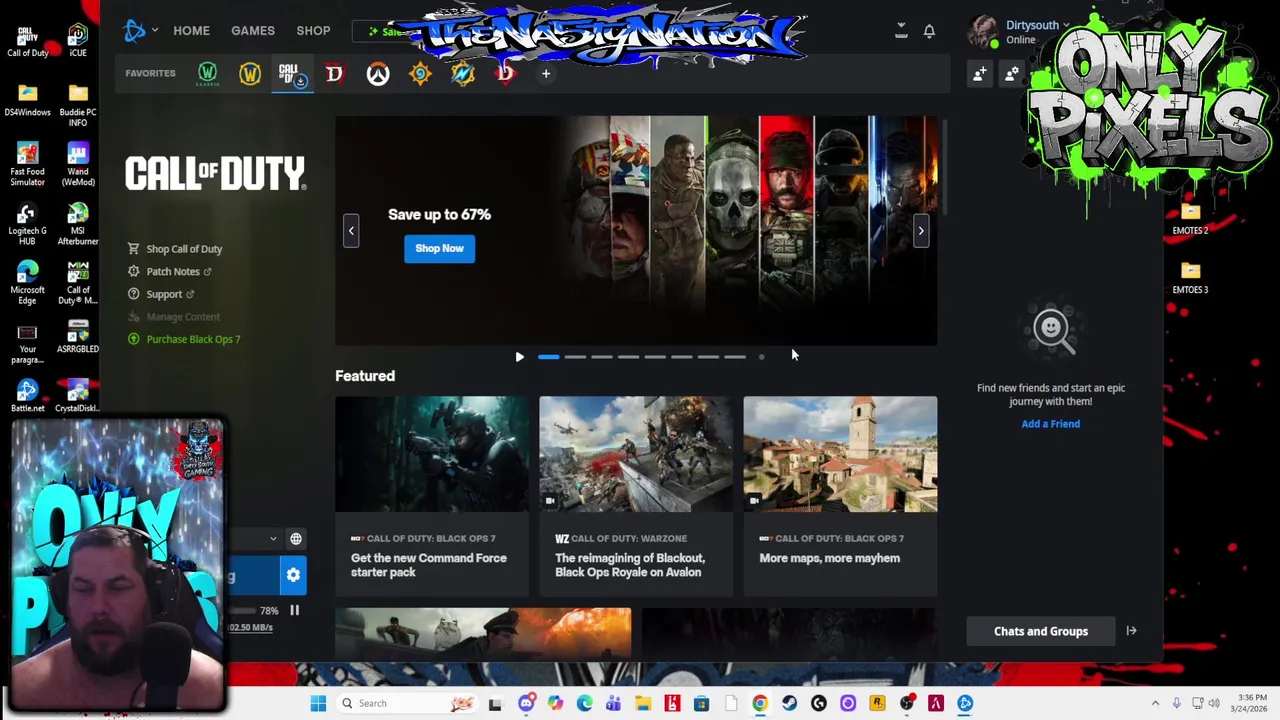Screen dimensions: 1280x720
Task: Open the EMOTES 2 desktop folder
Action: [x=1190, y=219]
